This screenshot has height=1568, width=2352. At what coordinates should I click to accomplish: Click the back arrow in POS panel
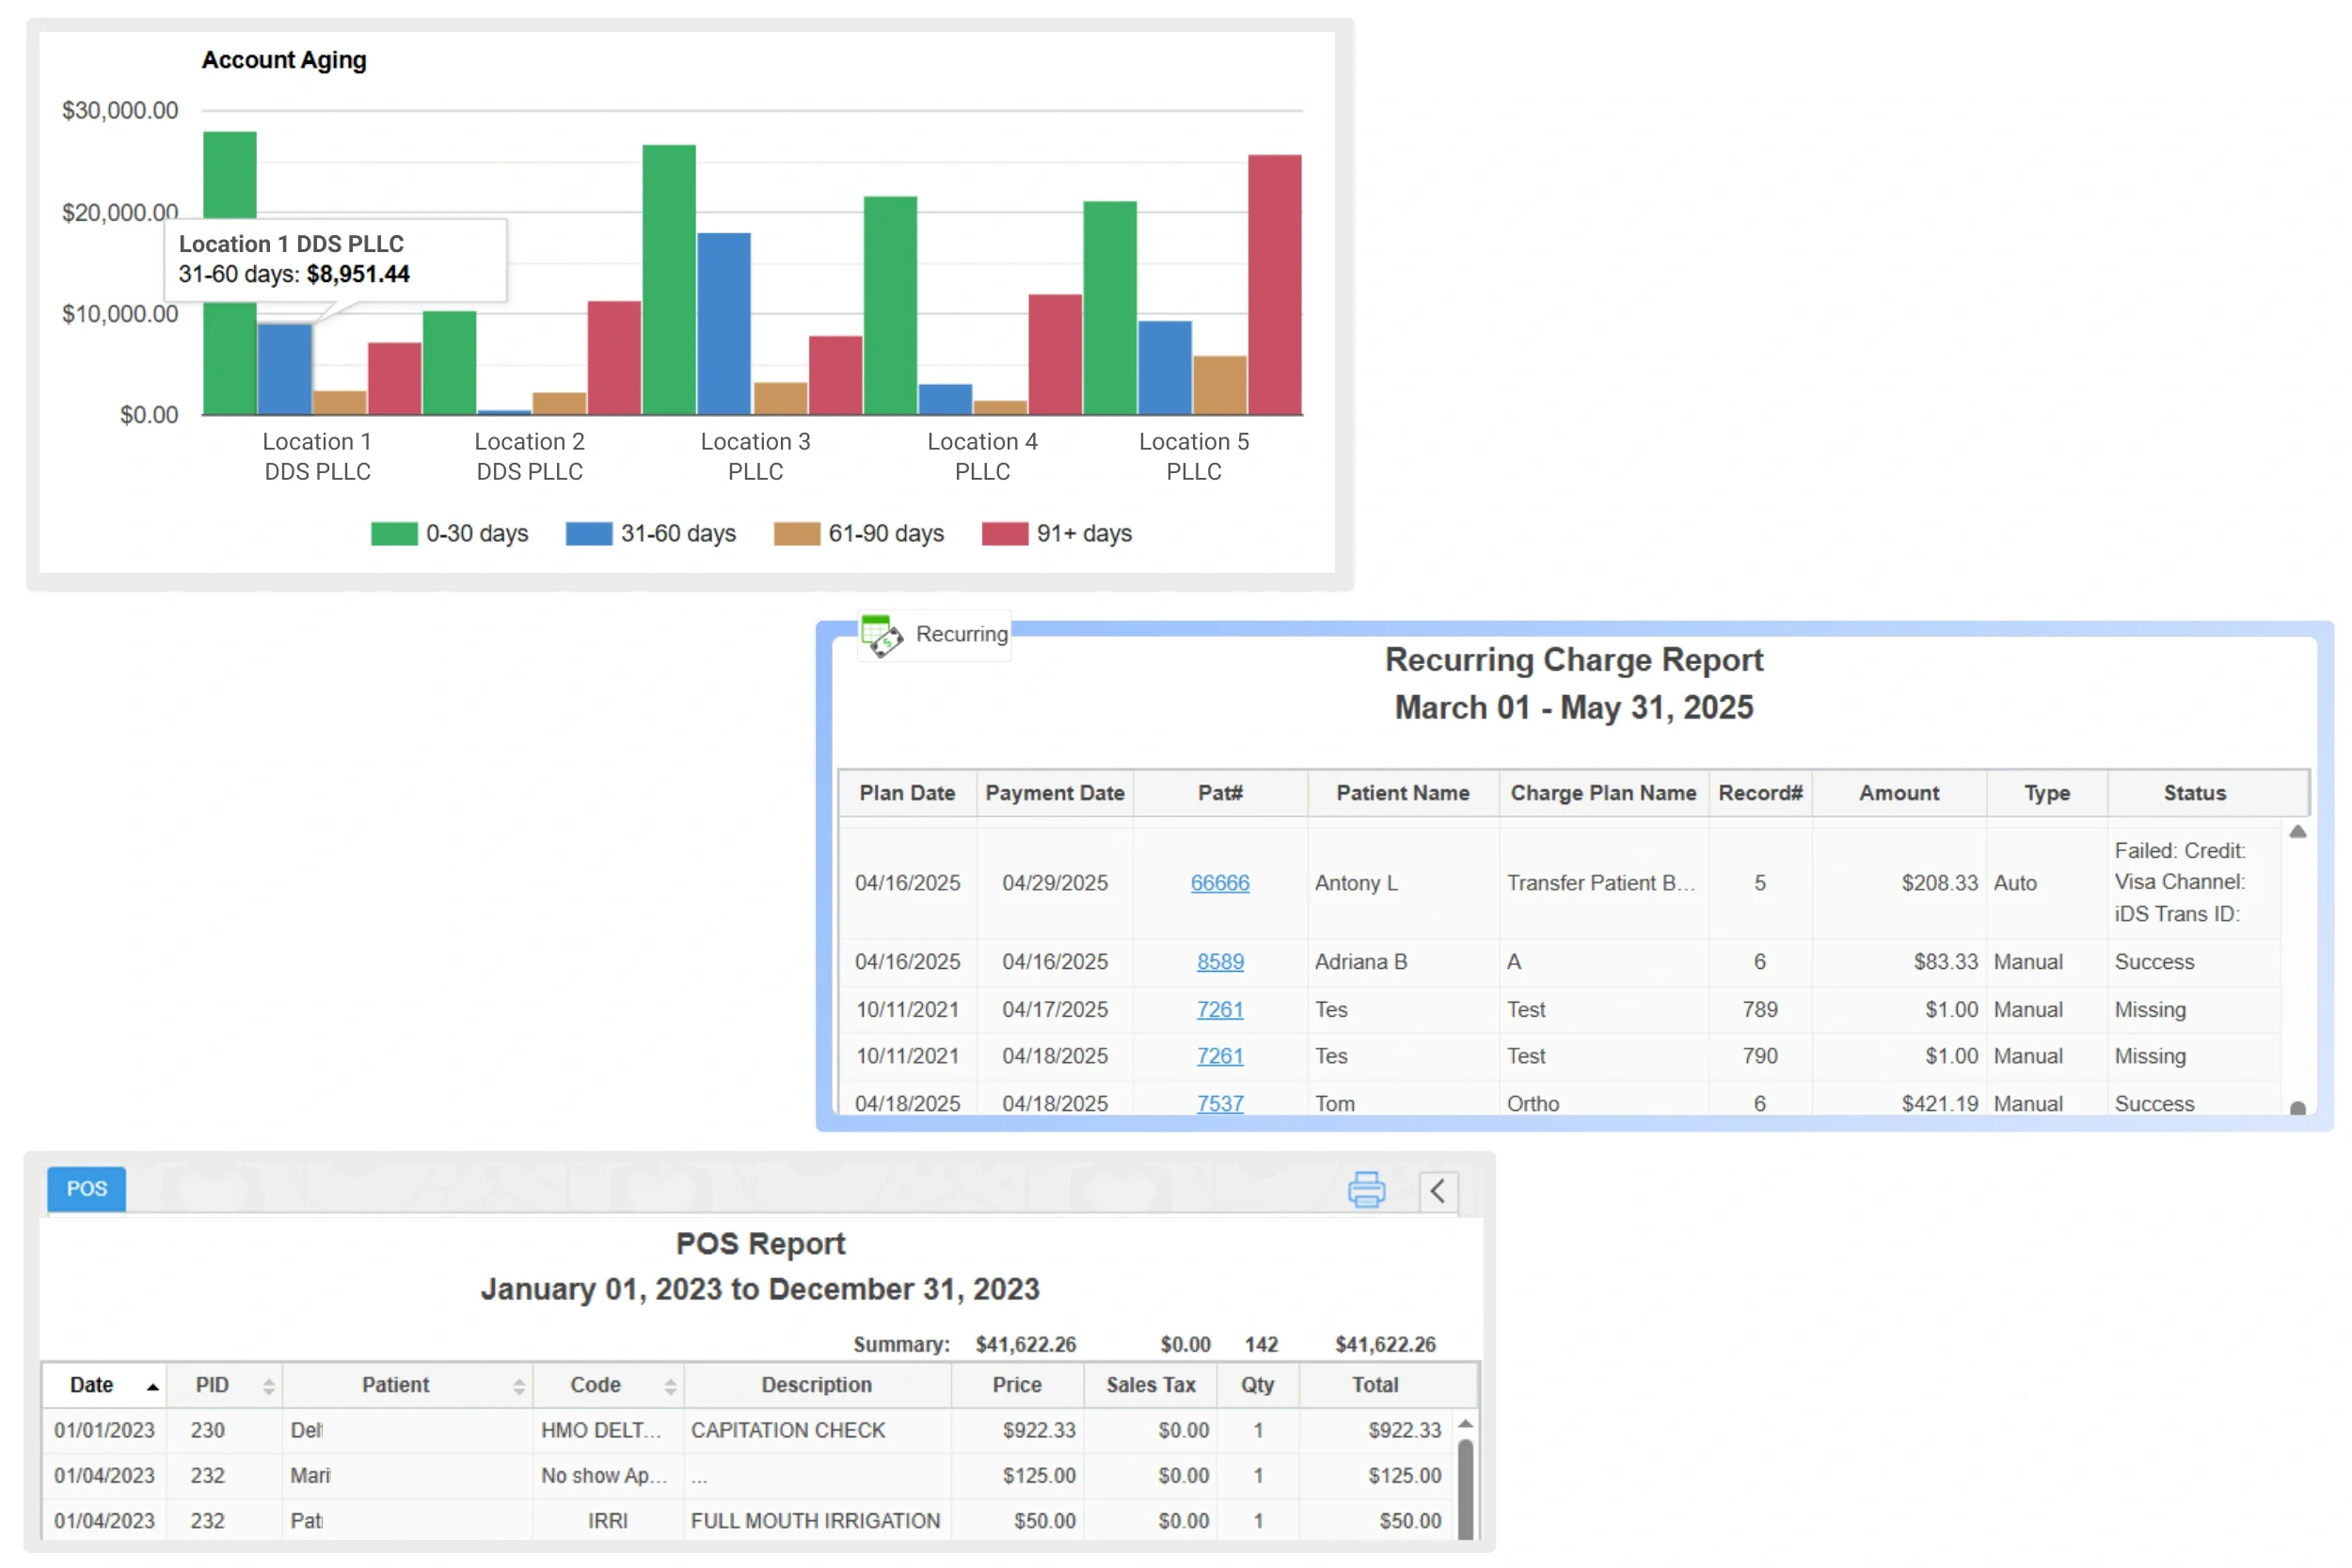pos(1438,1191)
